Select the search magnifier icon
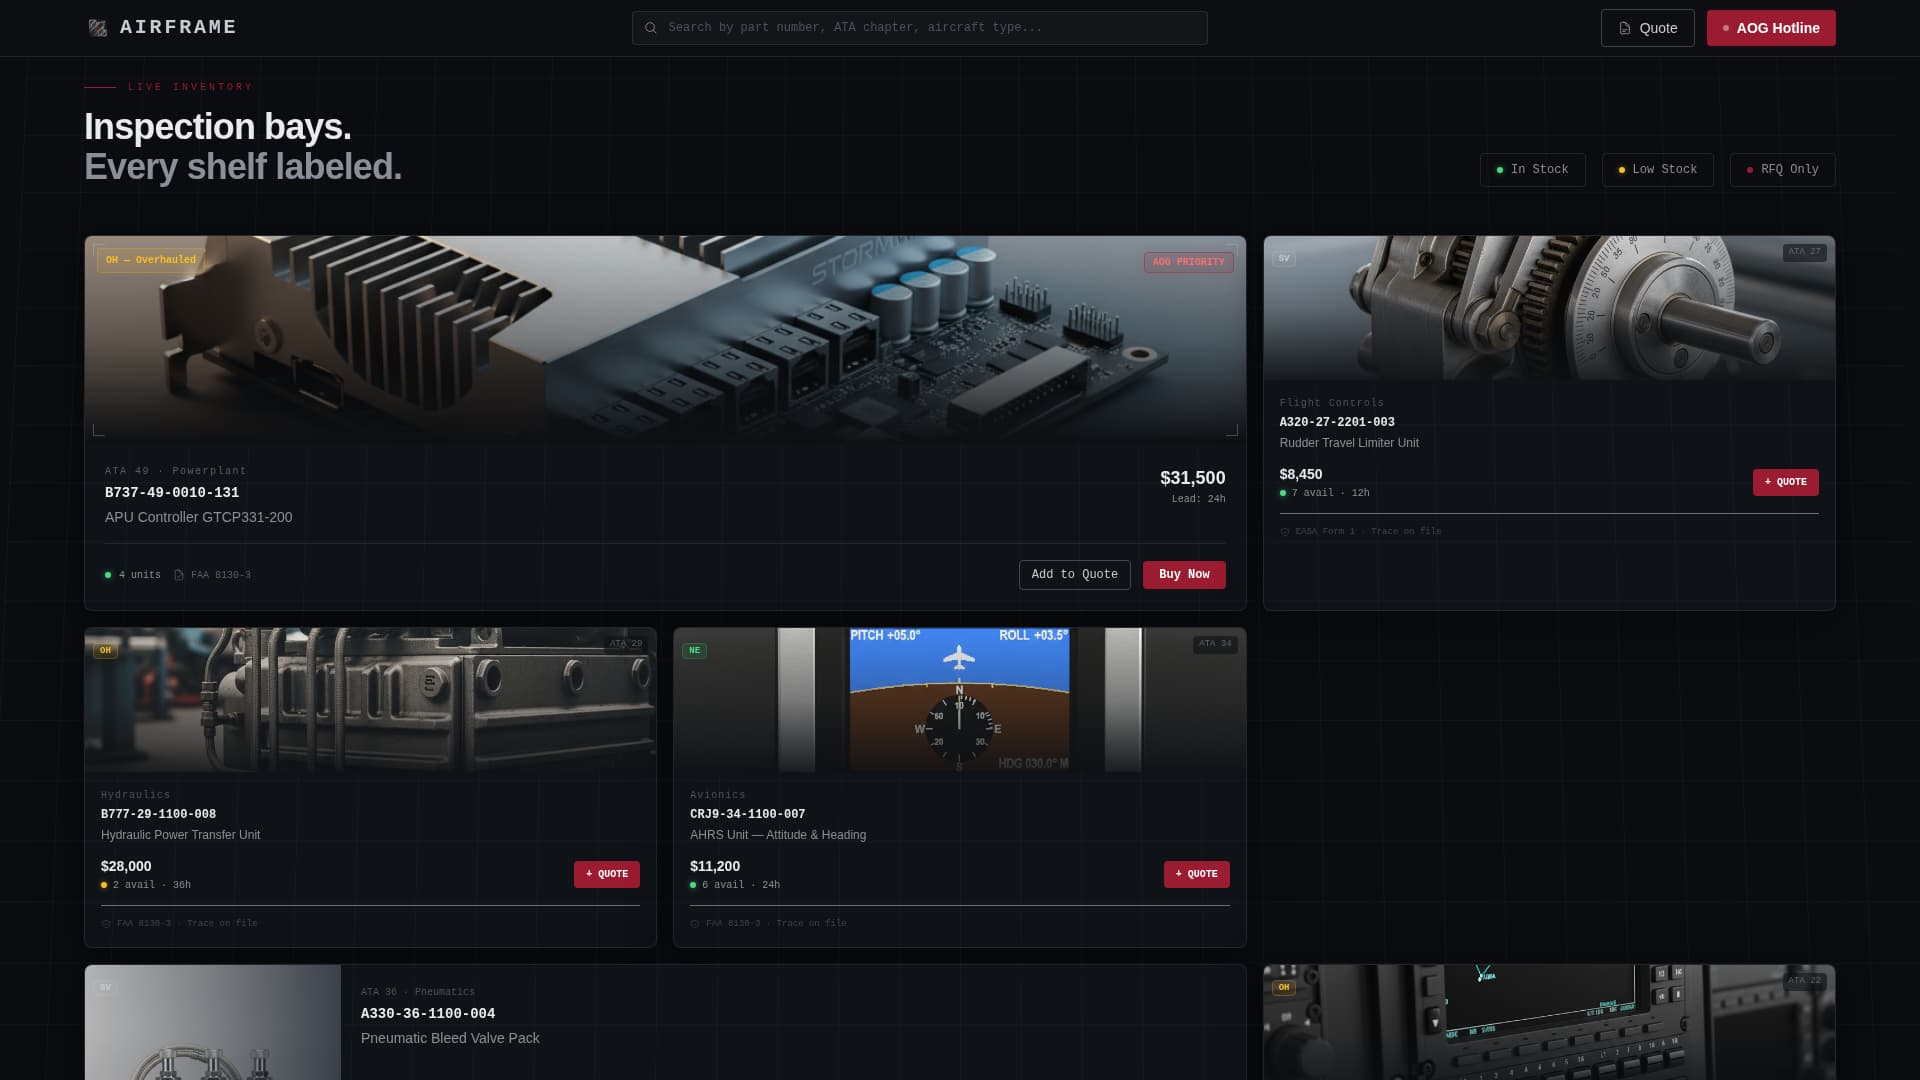 650,27
